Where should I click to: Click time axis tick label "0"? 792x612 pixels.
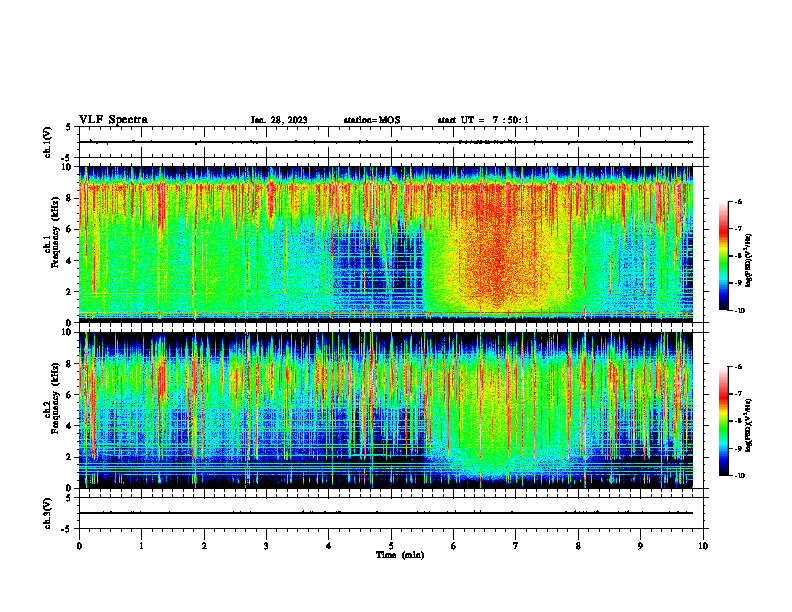(x=79, y=546)
